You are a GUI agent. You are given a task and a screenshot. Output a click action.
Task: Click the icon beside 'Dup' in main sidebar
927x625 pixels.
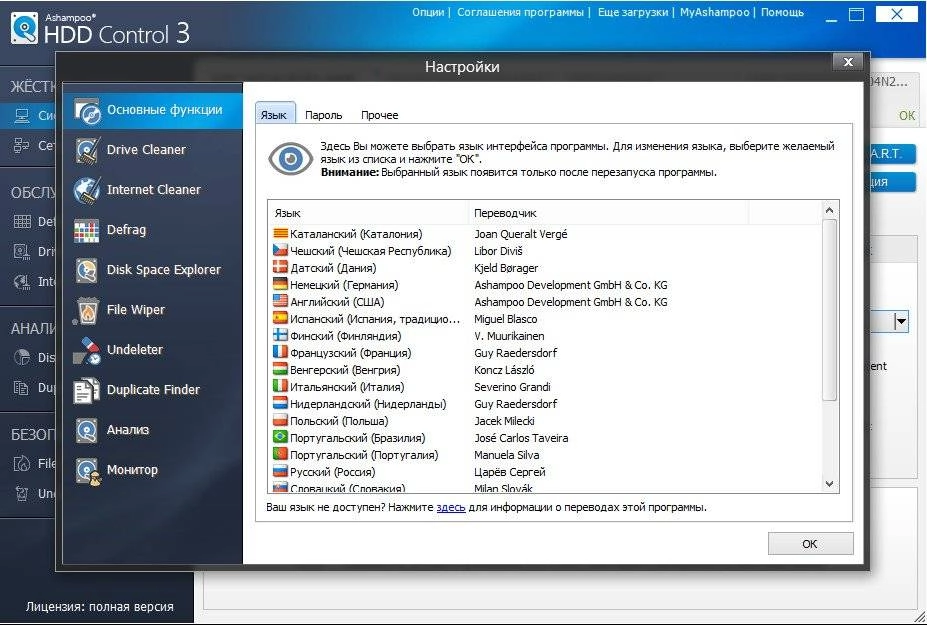coord(22,388)
